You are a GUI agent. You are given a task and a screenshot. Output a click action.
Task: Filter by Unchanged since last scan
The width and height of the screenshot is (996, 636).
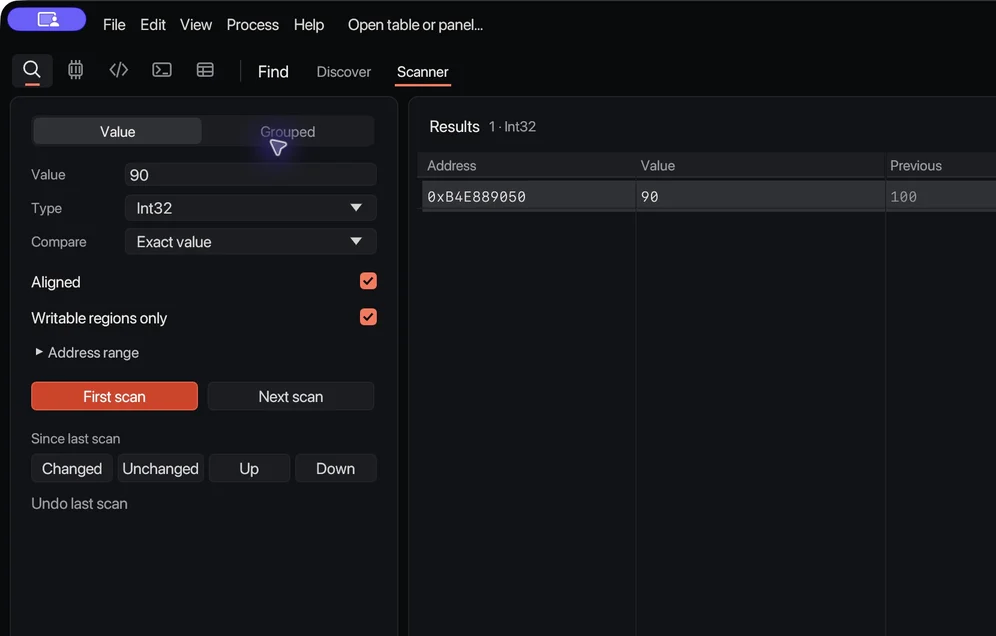pos(161,468)
